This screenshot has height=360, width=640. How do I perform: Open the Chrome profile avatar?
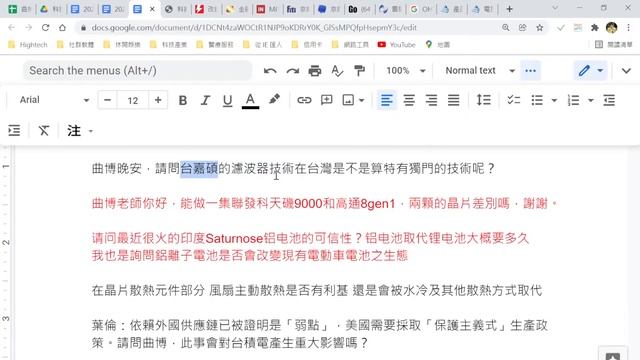point(611,27)
